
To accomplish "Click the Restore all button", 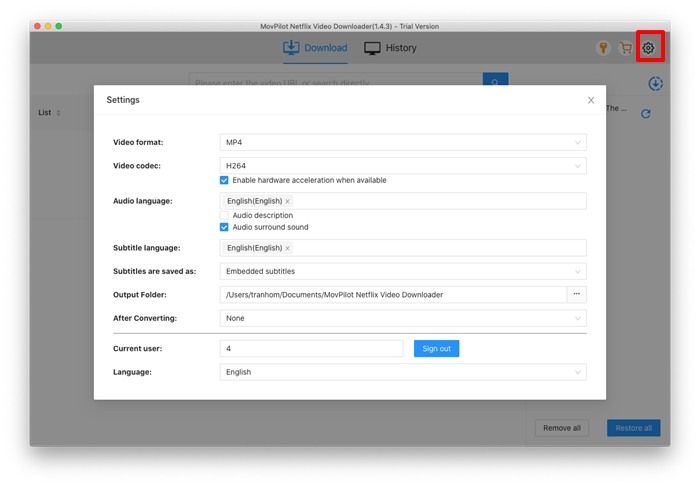I will point(633,428).
